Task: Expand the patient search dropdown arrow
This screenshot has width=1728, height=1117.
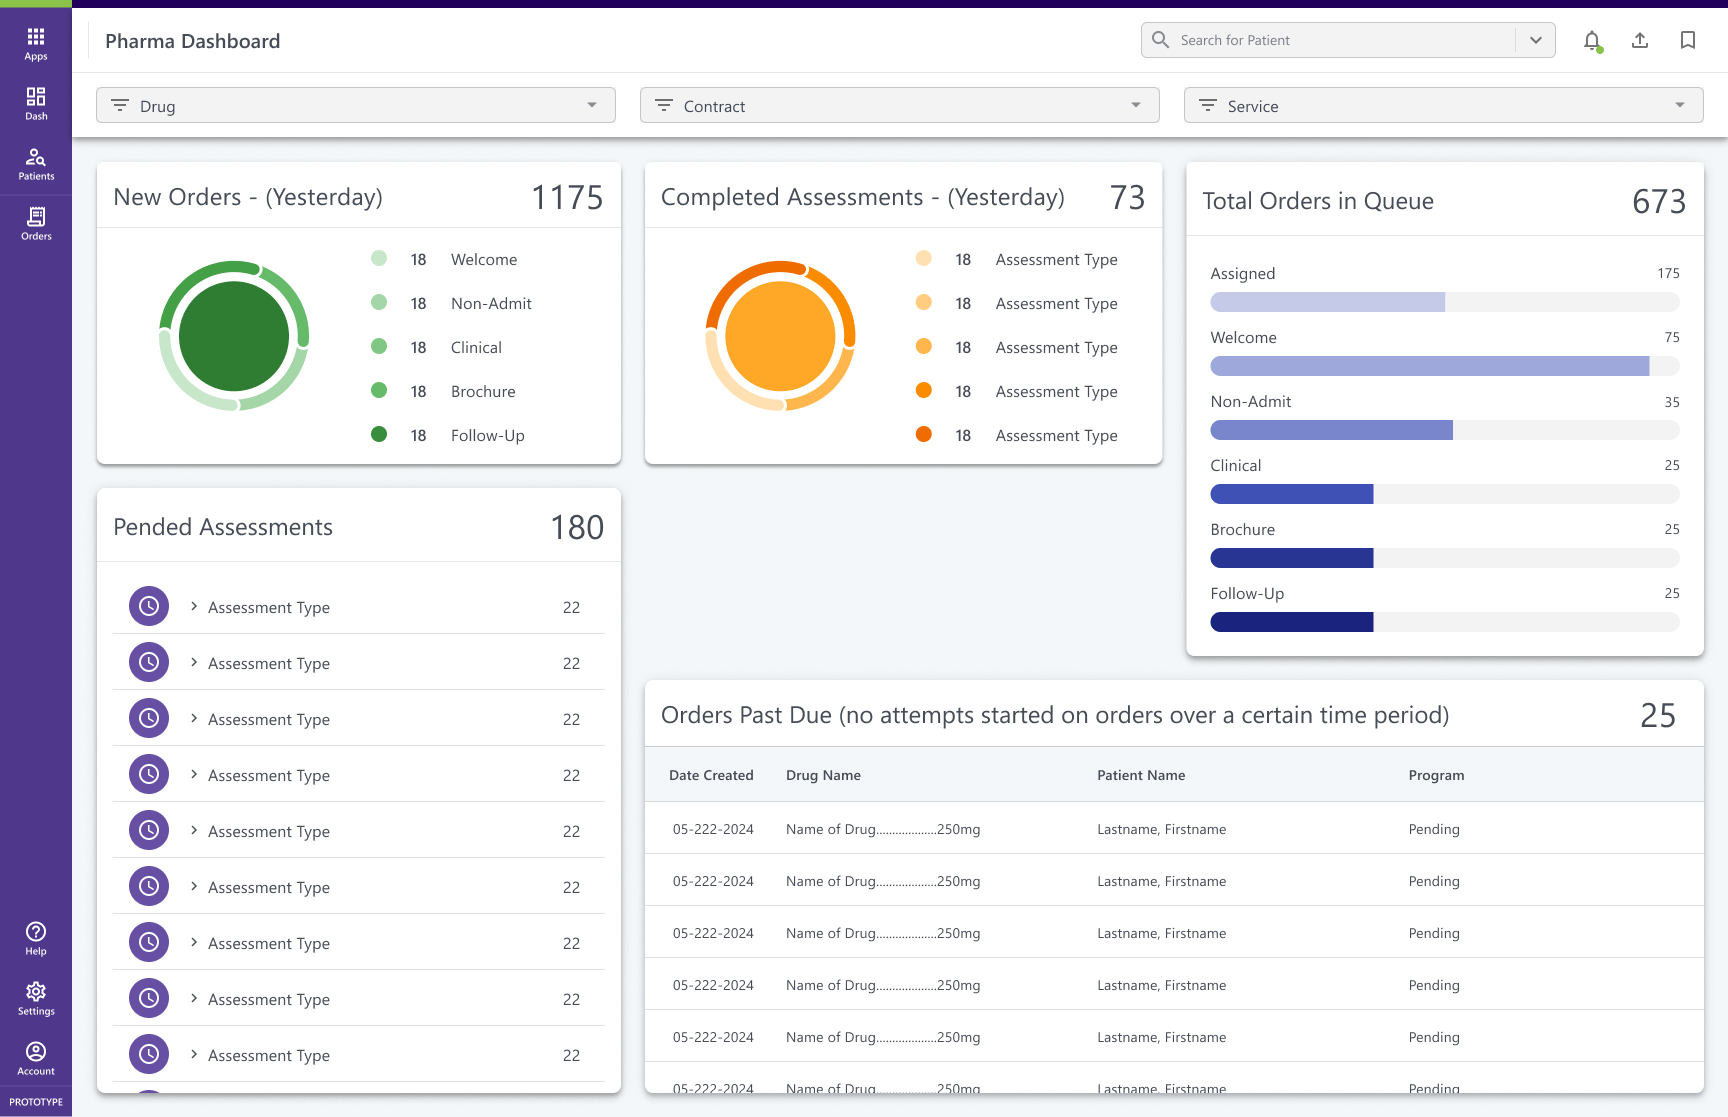Action: click(x=1536, y=41)
